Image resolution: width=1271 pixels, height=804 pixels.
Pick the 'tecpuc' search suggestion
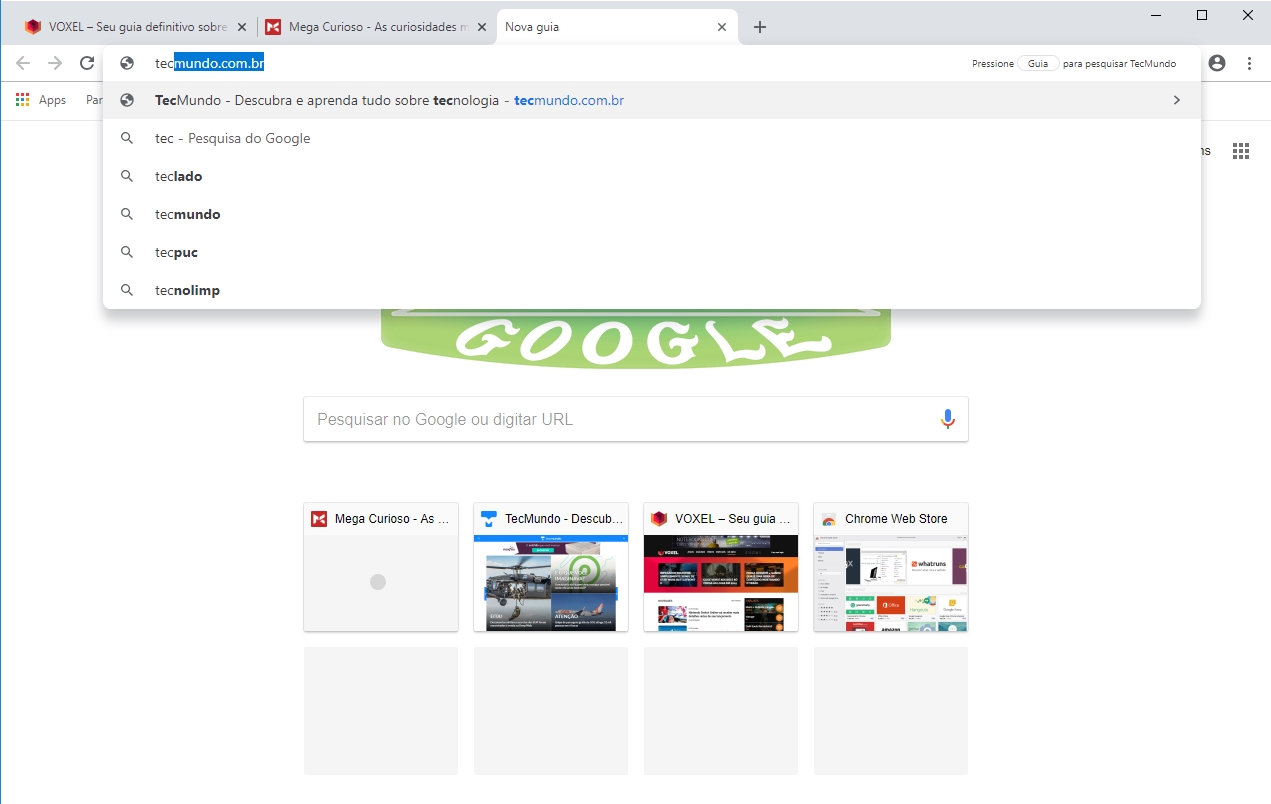point(652,252)
